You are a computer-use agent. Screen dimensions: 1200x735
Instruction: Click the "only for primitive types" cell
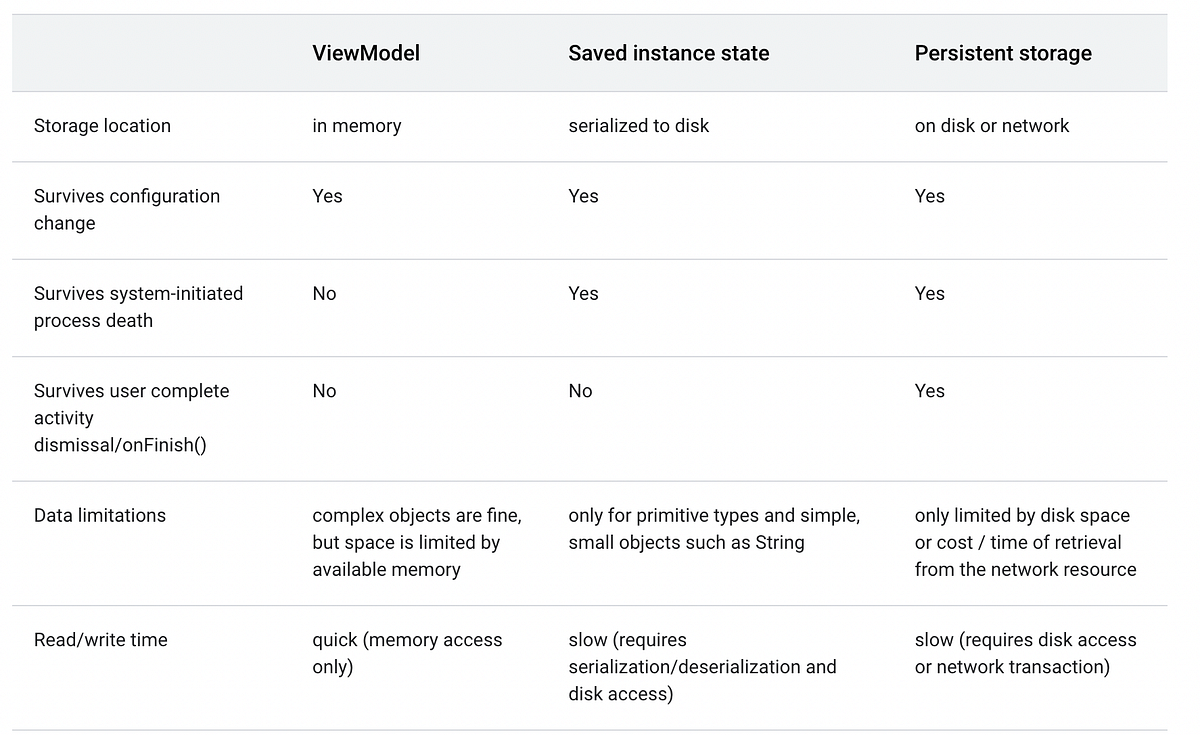pyautogui.click(x=714, y=529)
